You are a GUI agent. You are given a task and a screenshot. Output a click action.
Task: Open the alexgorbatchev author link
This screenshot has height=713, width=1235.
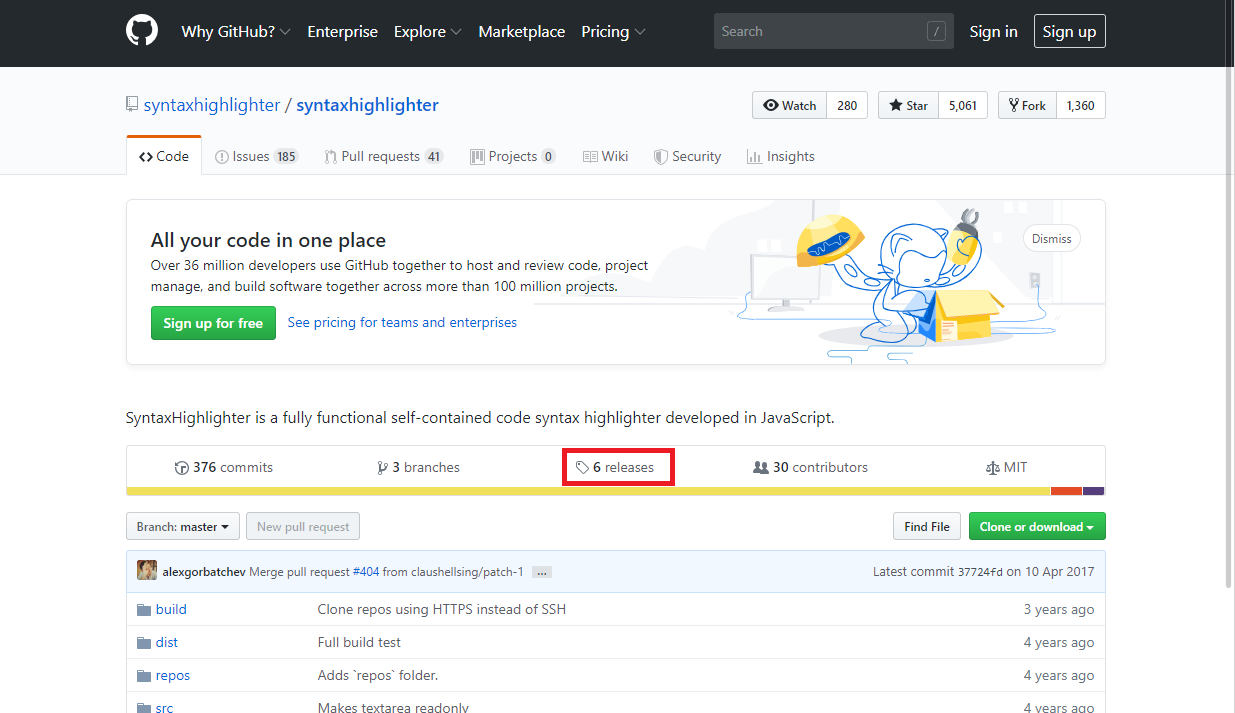(x=204, y=572)
